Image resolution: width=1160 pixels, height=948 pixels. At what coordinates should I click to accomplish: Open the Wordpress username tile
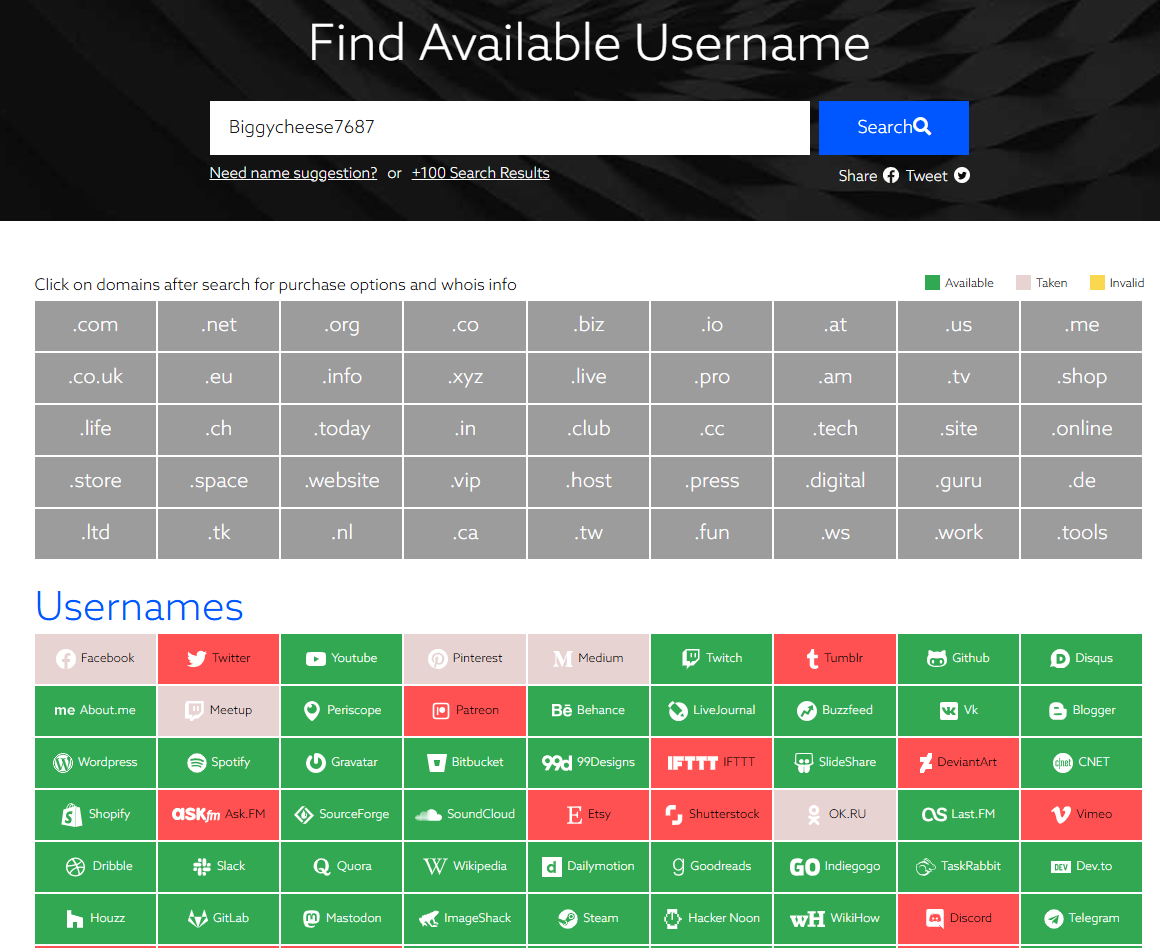pos(95,762)
